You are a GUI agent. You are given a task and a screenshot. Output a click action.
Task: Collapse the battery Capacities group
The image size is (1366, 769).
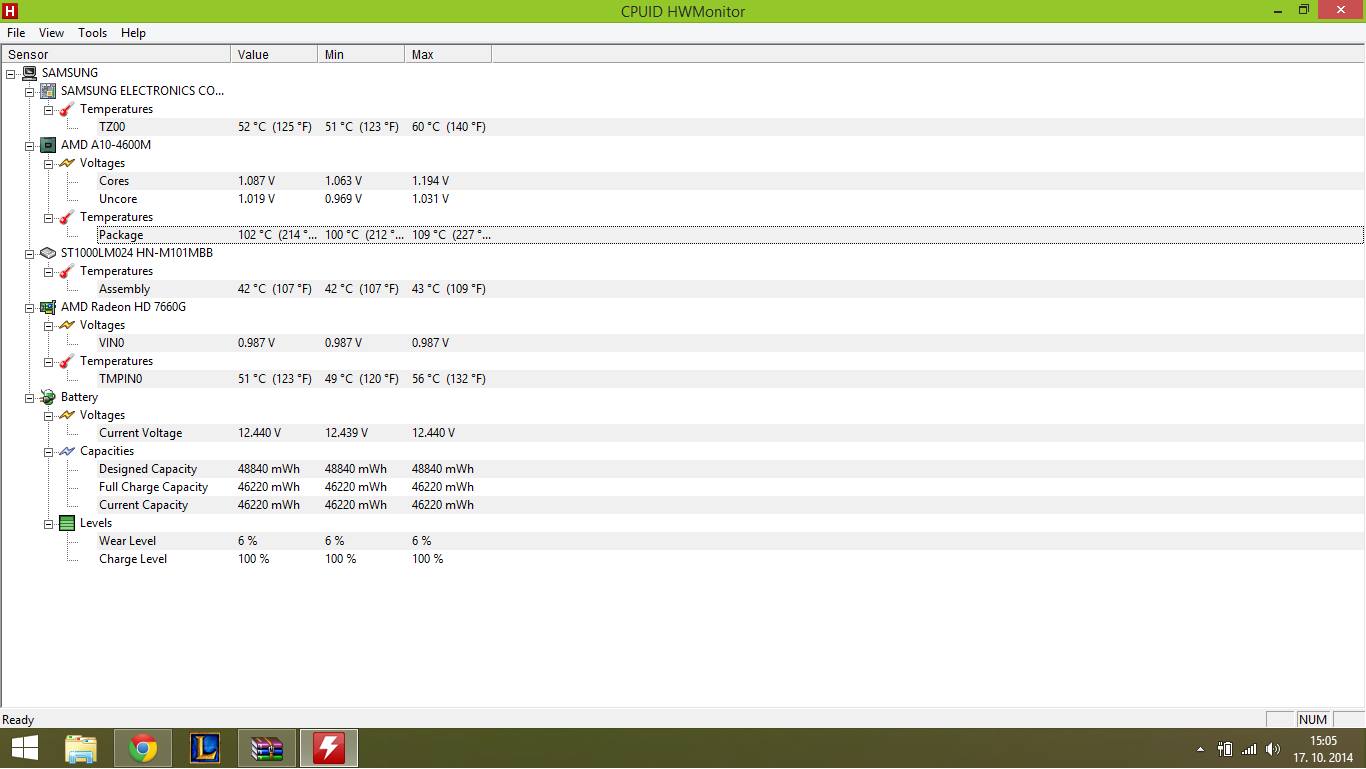click(x=48, y=451)
